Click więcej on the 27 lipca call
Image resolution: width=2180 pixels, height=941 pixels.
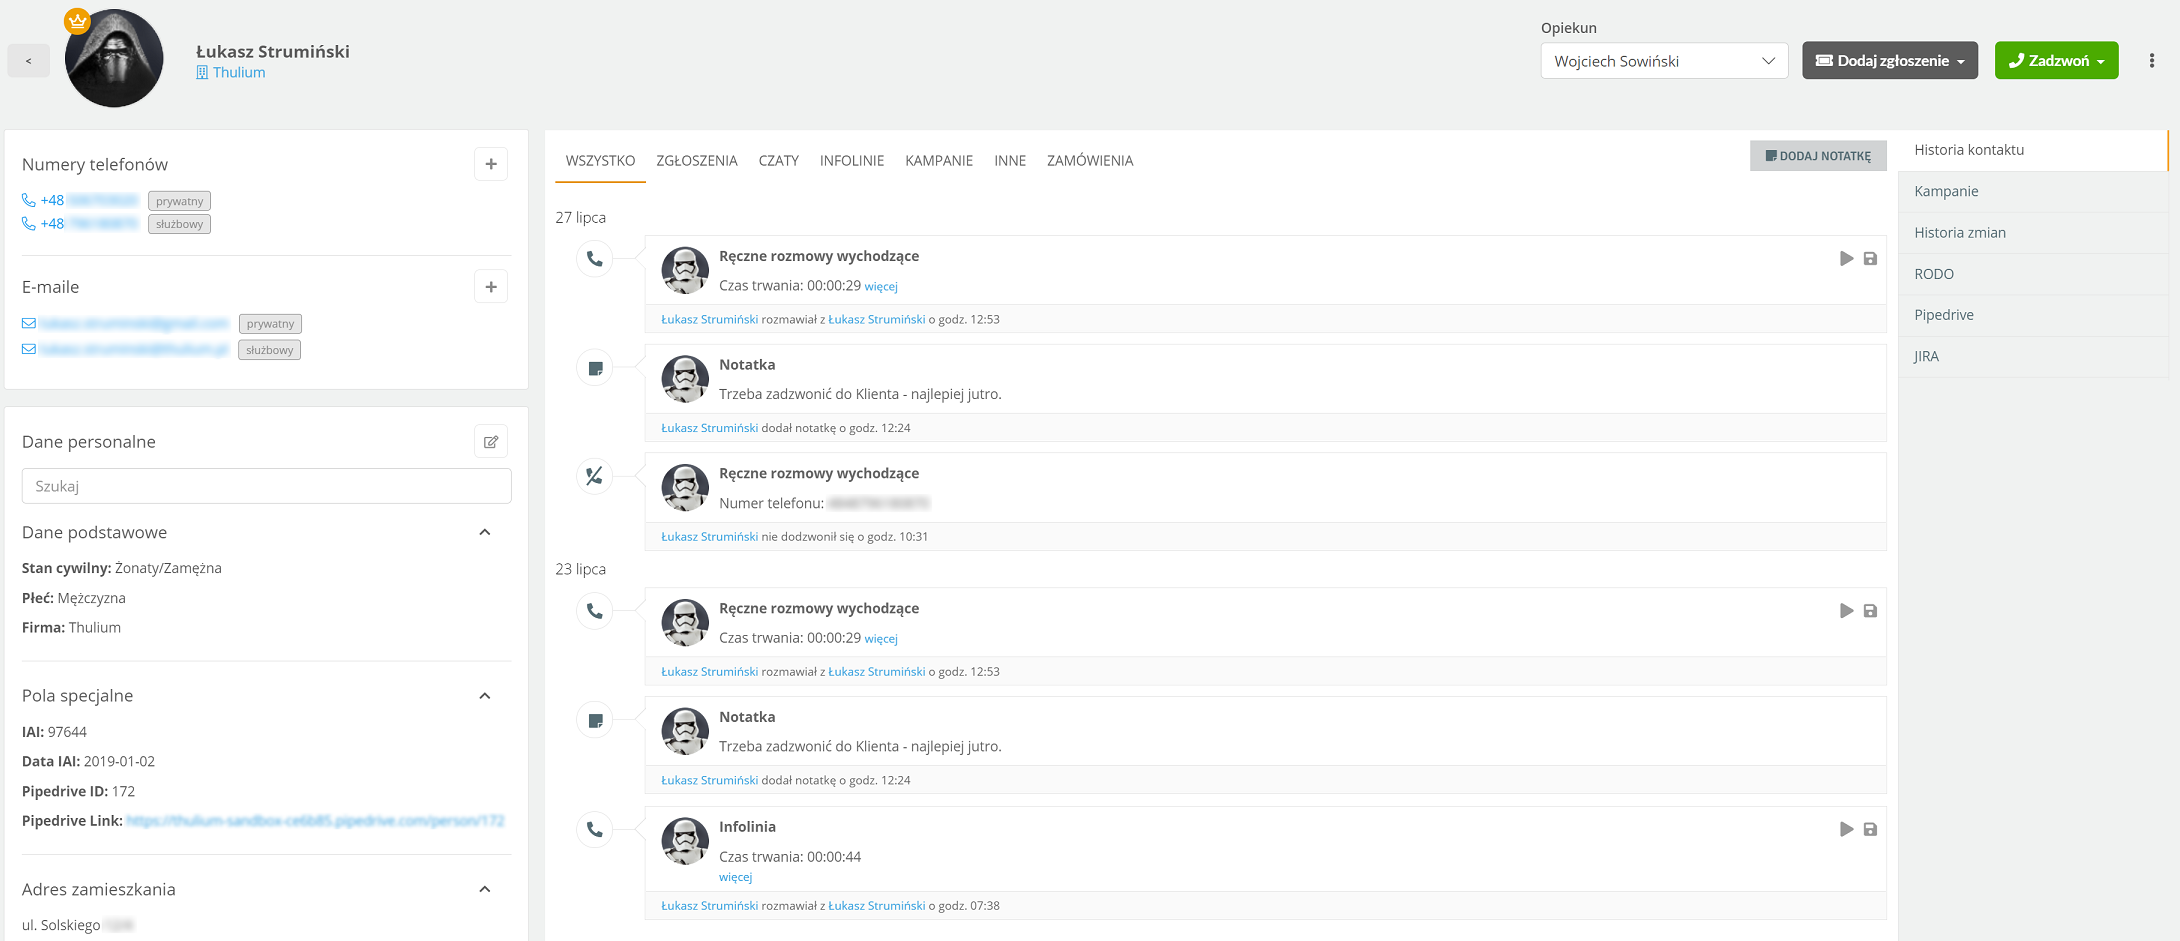881,287
